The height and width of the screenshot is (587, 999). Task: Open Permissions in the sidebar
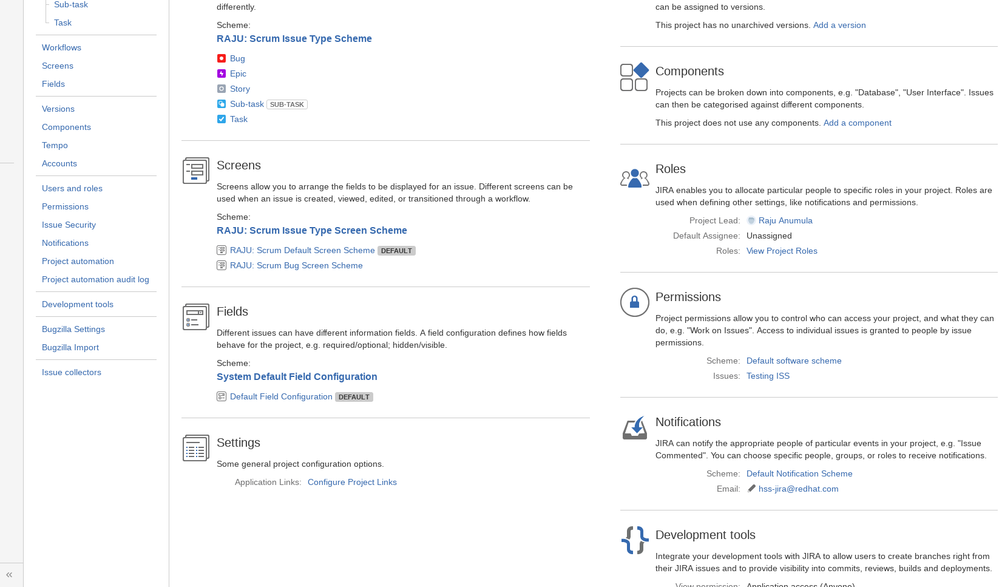(x=65, y=207)
